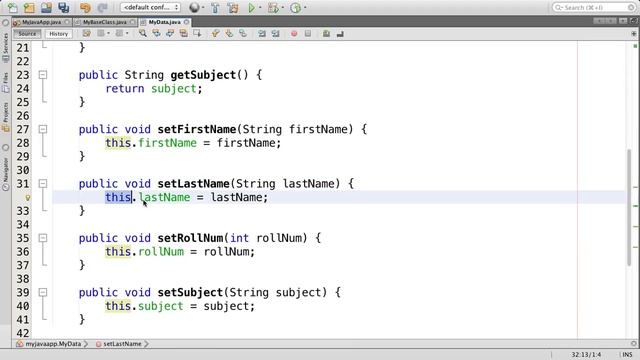Go to the Previous Bookmark icon
The width and height of the screenshot is (640, 360).
pyautogui.click(x=216, y=33)
